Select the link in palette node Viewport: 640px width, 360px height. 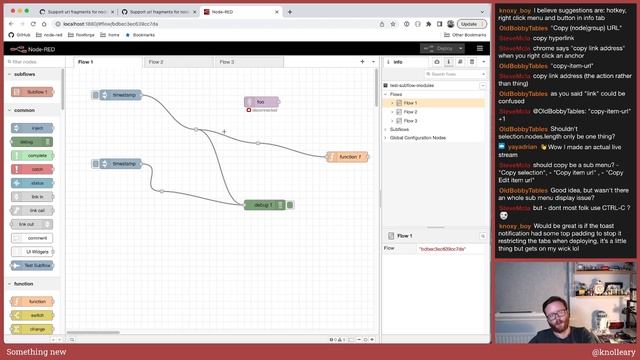point(33,197)
